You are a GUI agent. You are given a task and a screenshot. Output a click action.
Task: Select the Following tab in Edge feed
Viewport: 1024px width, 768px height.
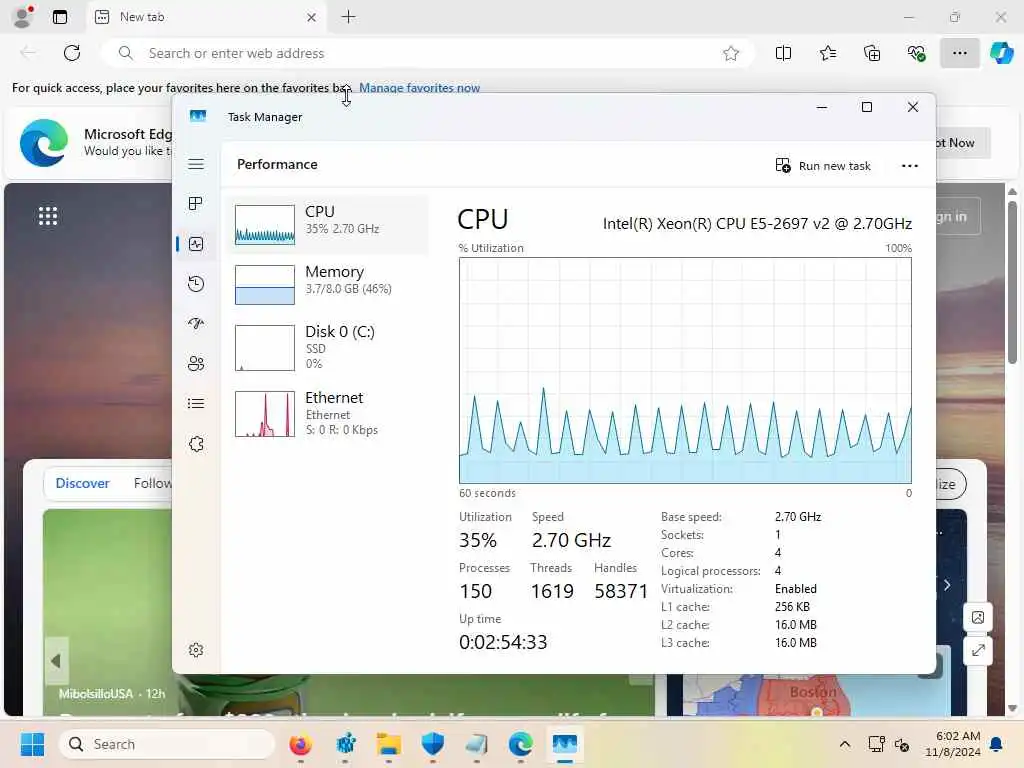point(152,483)
